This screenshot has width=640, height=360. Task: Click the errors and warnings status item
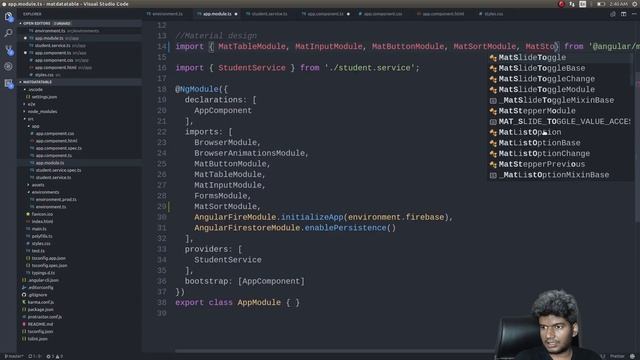[55, 356]
